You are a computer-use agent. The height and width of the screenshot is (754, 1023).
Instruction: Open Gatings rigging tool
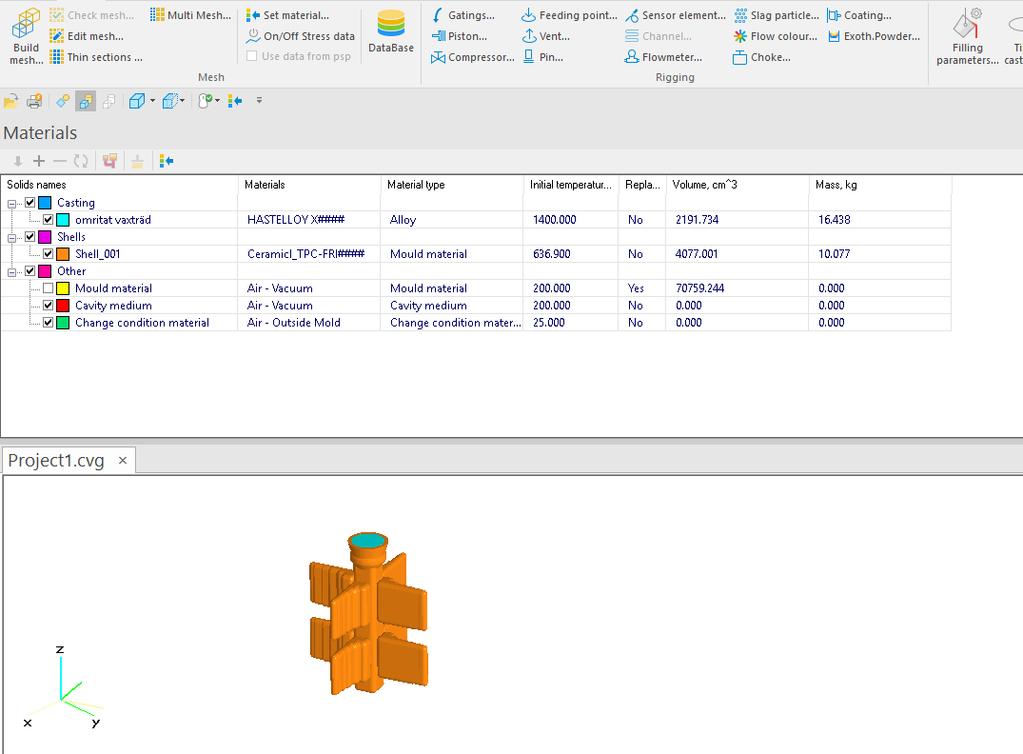[463, 15]
